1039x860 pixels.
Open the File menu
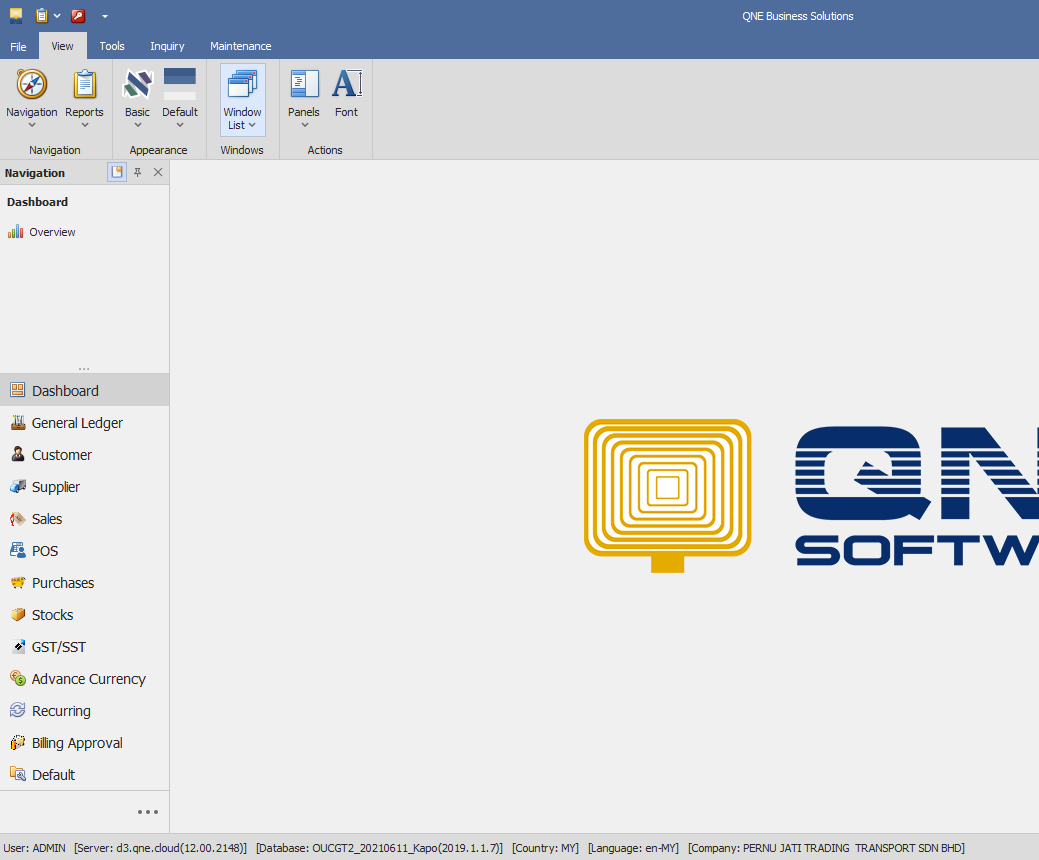[19, 46]
